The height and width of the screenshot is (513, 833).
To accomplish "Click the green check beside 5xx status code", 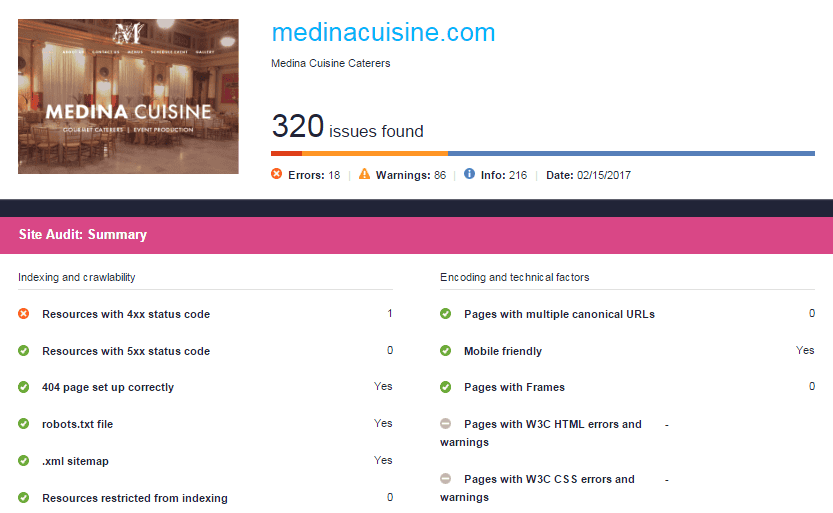I will click(23, 350).
